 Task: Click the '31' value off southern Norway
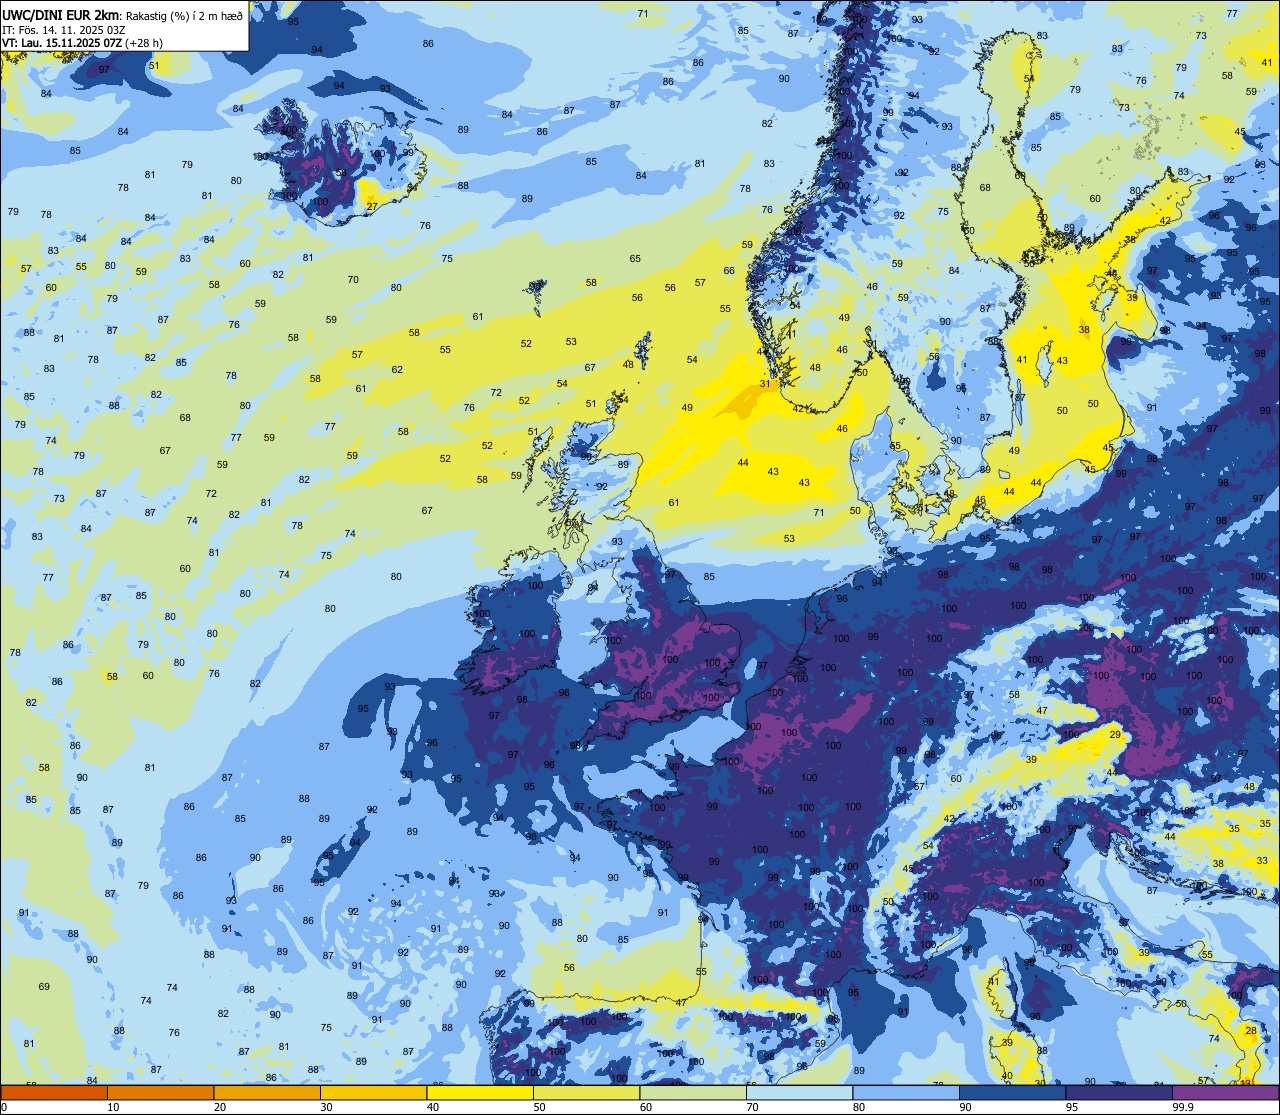(x=765, y=384)
